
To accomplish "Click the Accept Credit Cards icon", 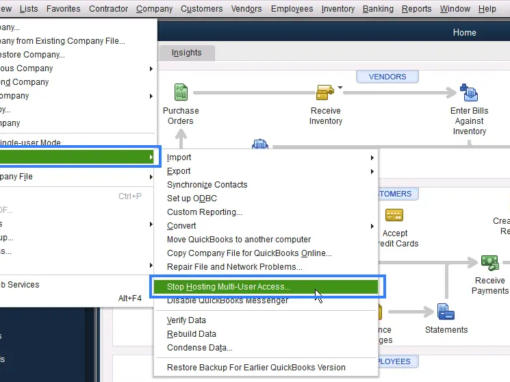I will (x=394, y=215).
